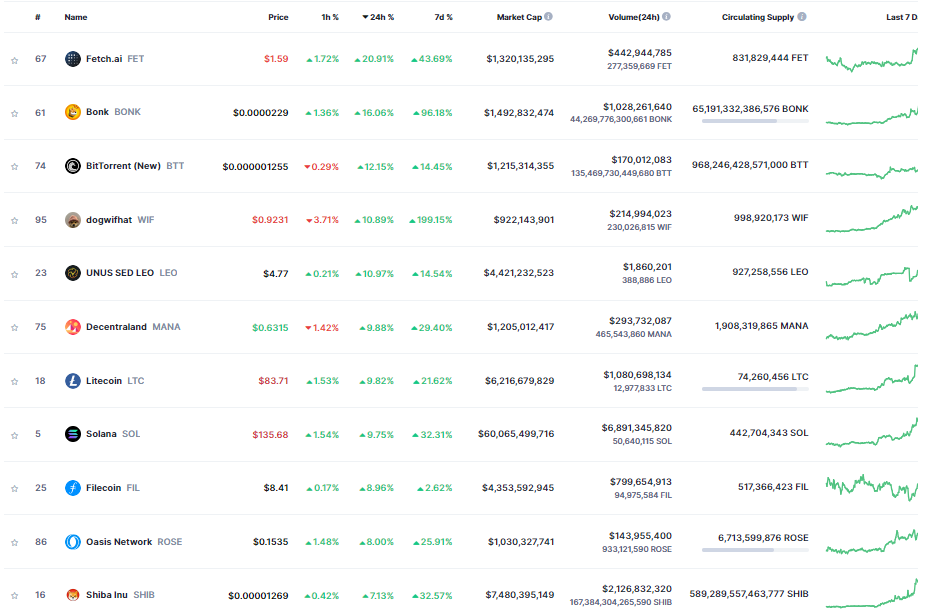
Task: Toggle the watchlist star for Shiba Inu
Action: click(15, 596)
